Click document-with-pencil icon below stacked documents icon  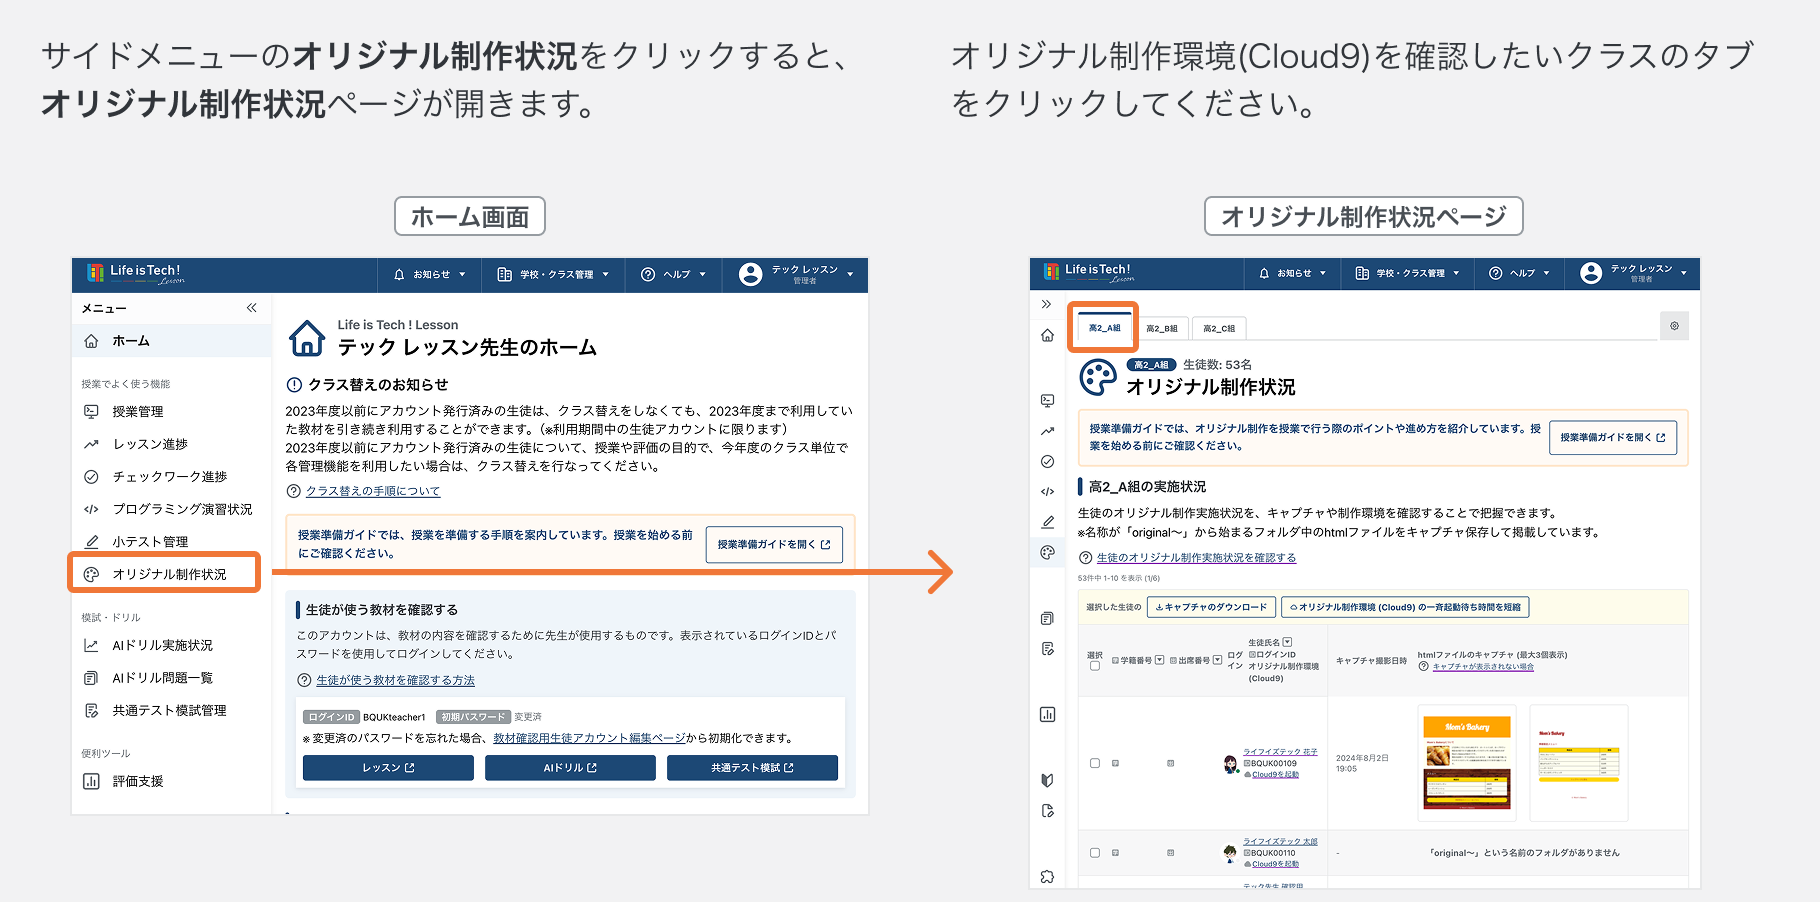click(x=1047, y=649)
